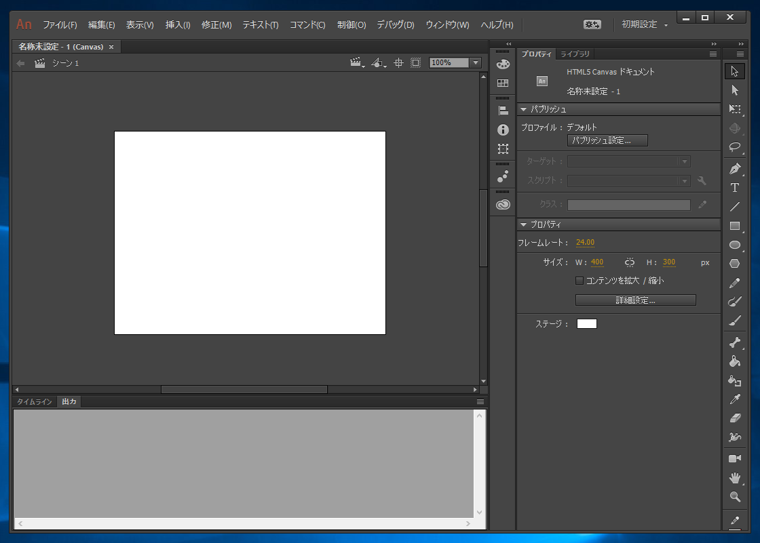
Task: Select the Text tool
Action: coord(735,188)
